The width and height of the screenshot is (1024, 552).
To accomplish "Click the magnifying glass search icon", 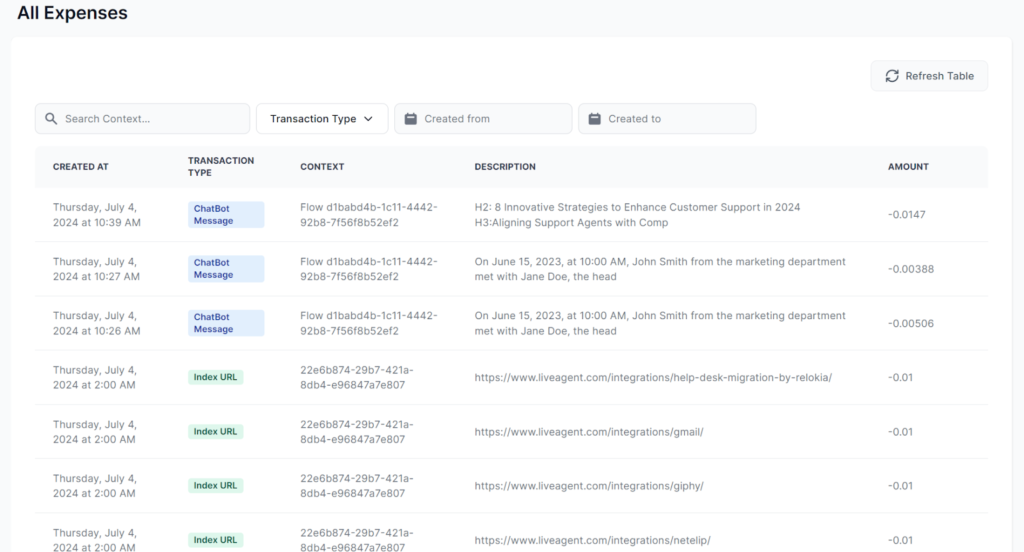I will [x=51, y=119].
